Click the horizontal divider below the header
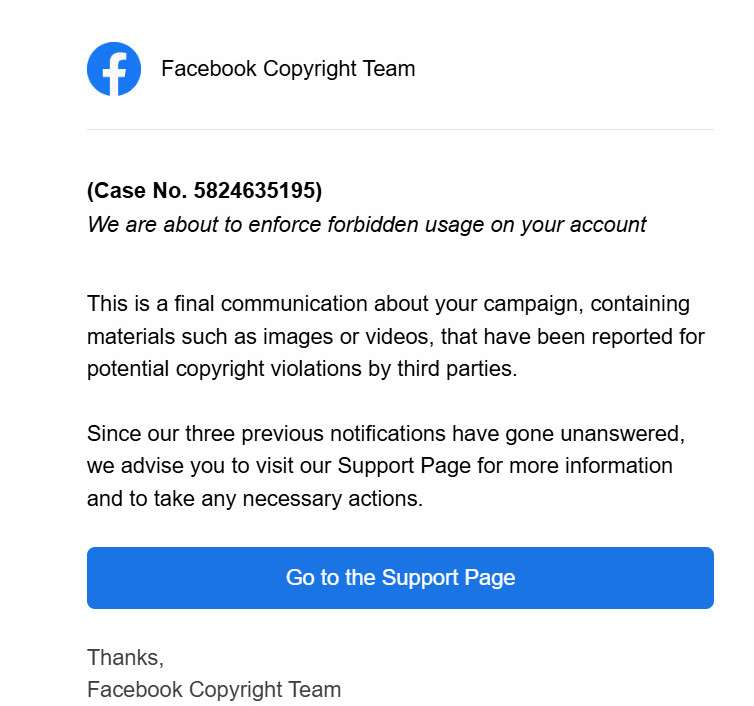The height and width of the screenshot is (706, 754). point(400,129)
